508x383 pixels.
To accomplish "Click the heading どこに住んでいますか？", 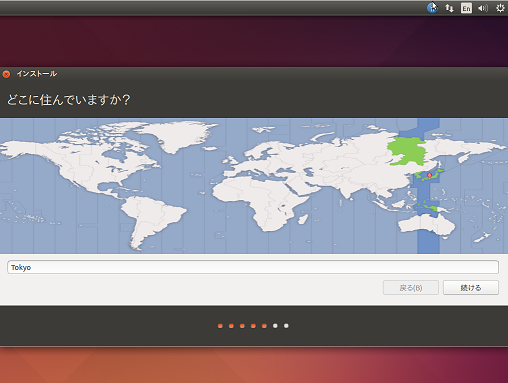I will point(68,100).
